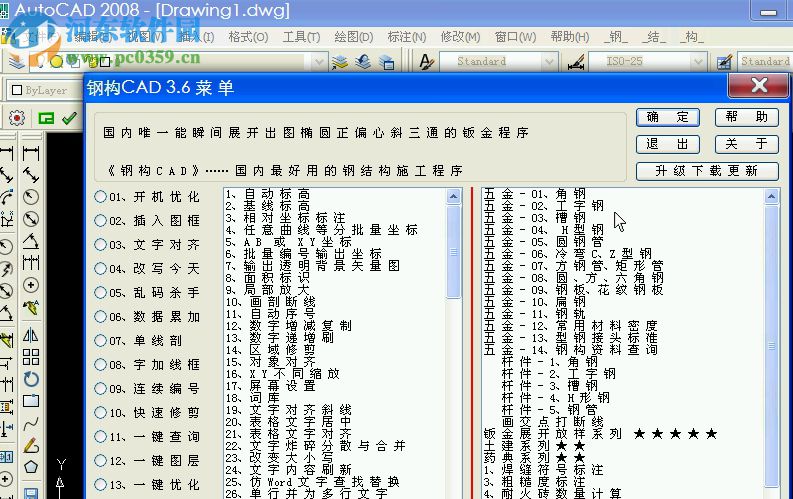The image size is (793, 499).
Task: Click the green checkmark icon
Action: point(69,118)
